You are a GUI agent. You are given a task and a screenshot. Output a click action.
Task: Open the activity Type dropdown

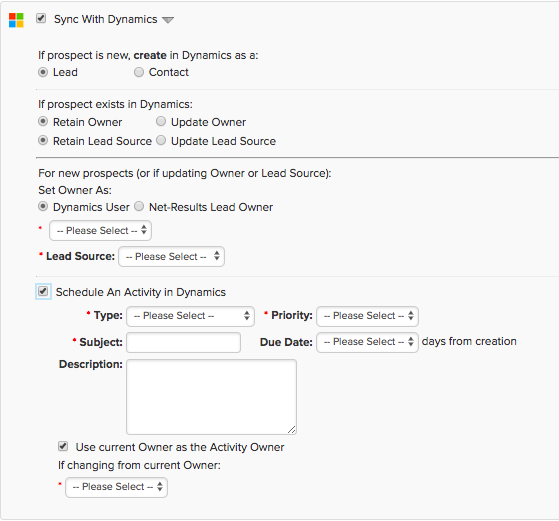pos(190,316)
